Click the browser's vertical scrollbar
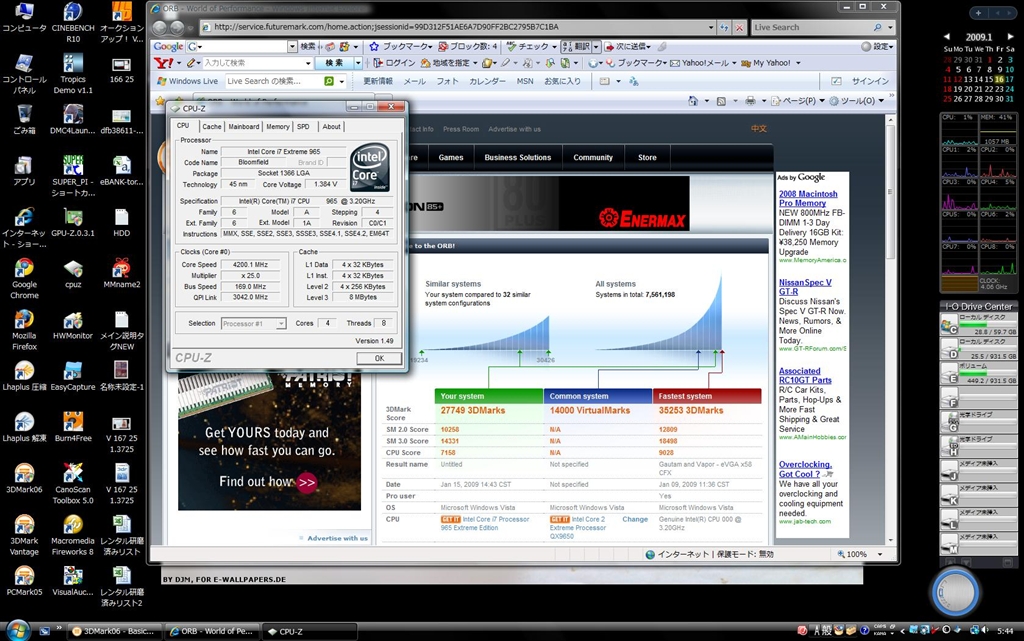This screenshot has height=641, width=1024. (x=889, y=330)
